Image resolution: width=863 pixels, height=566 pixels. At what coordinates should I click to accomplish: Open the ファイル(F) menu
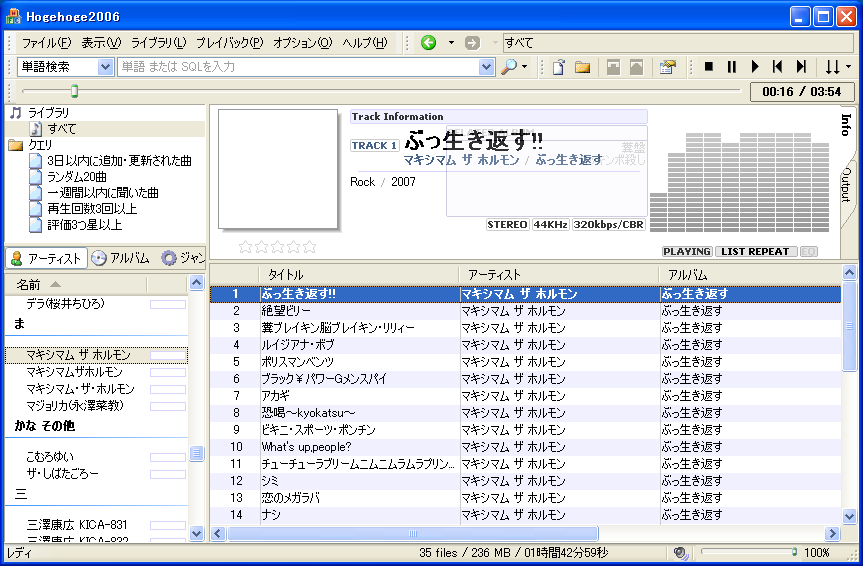pyautogui.click(x=47, y=42)
